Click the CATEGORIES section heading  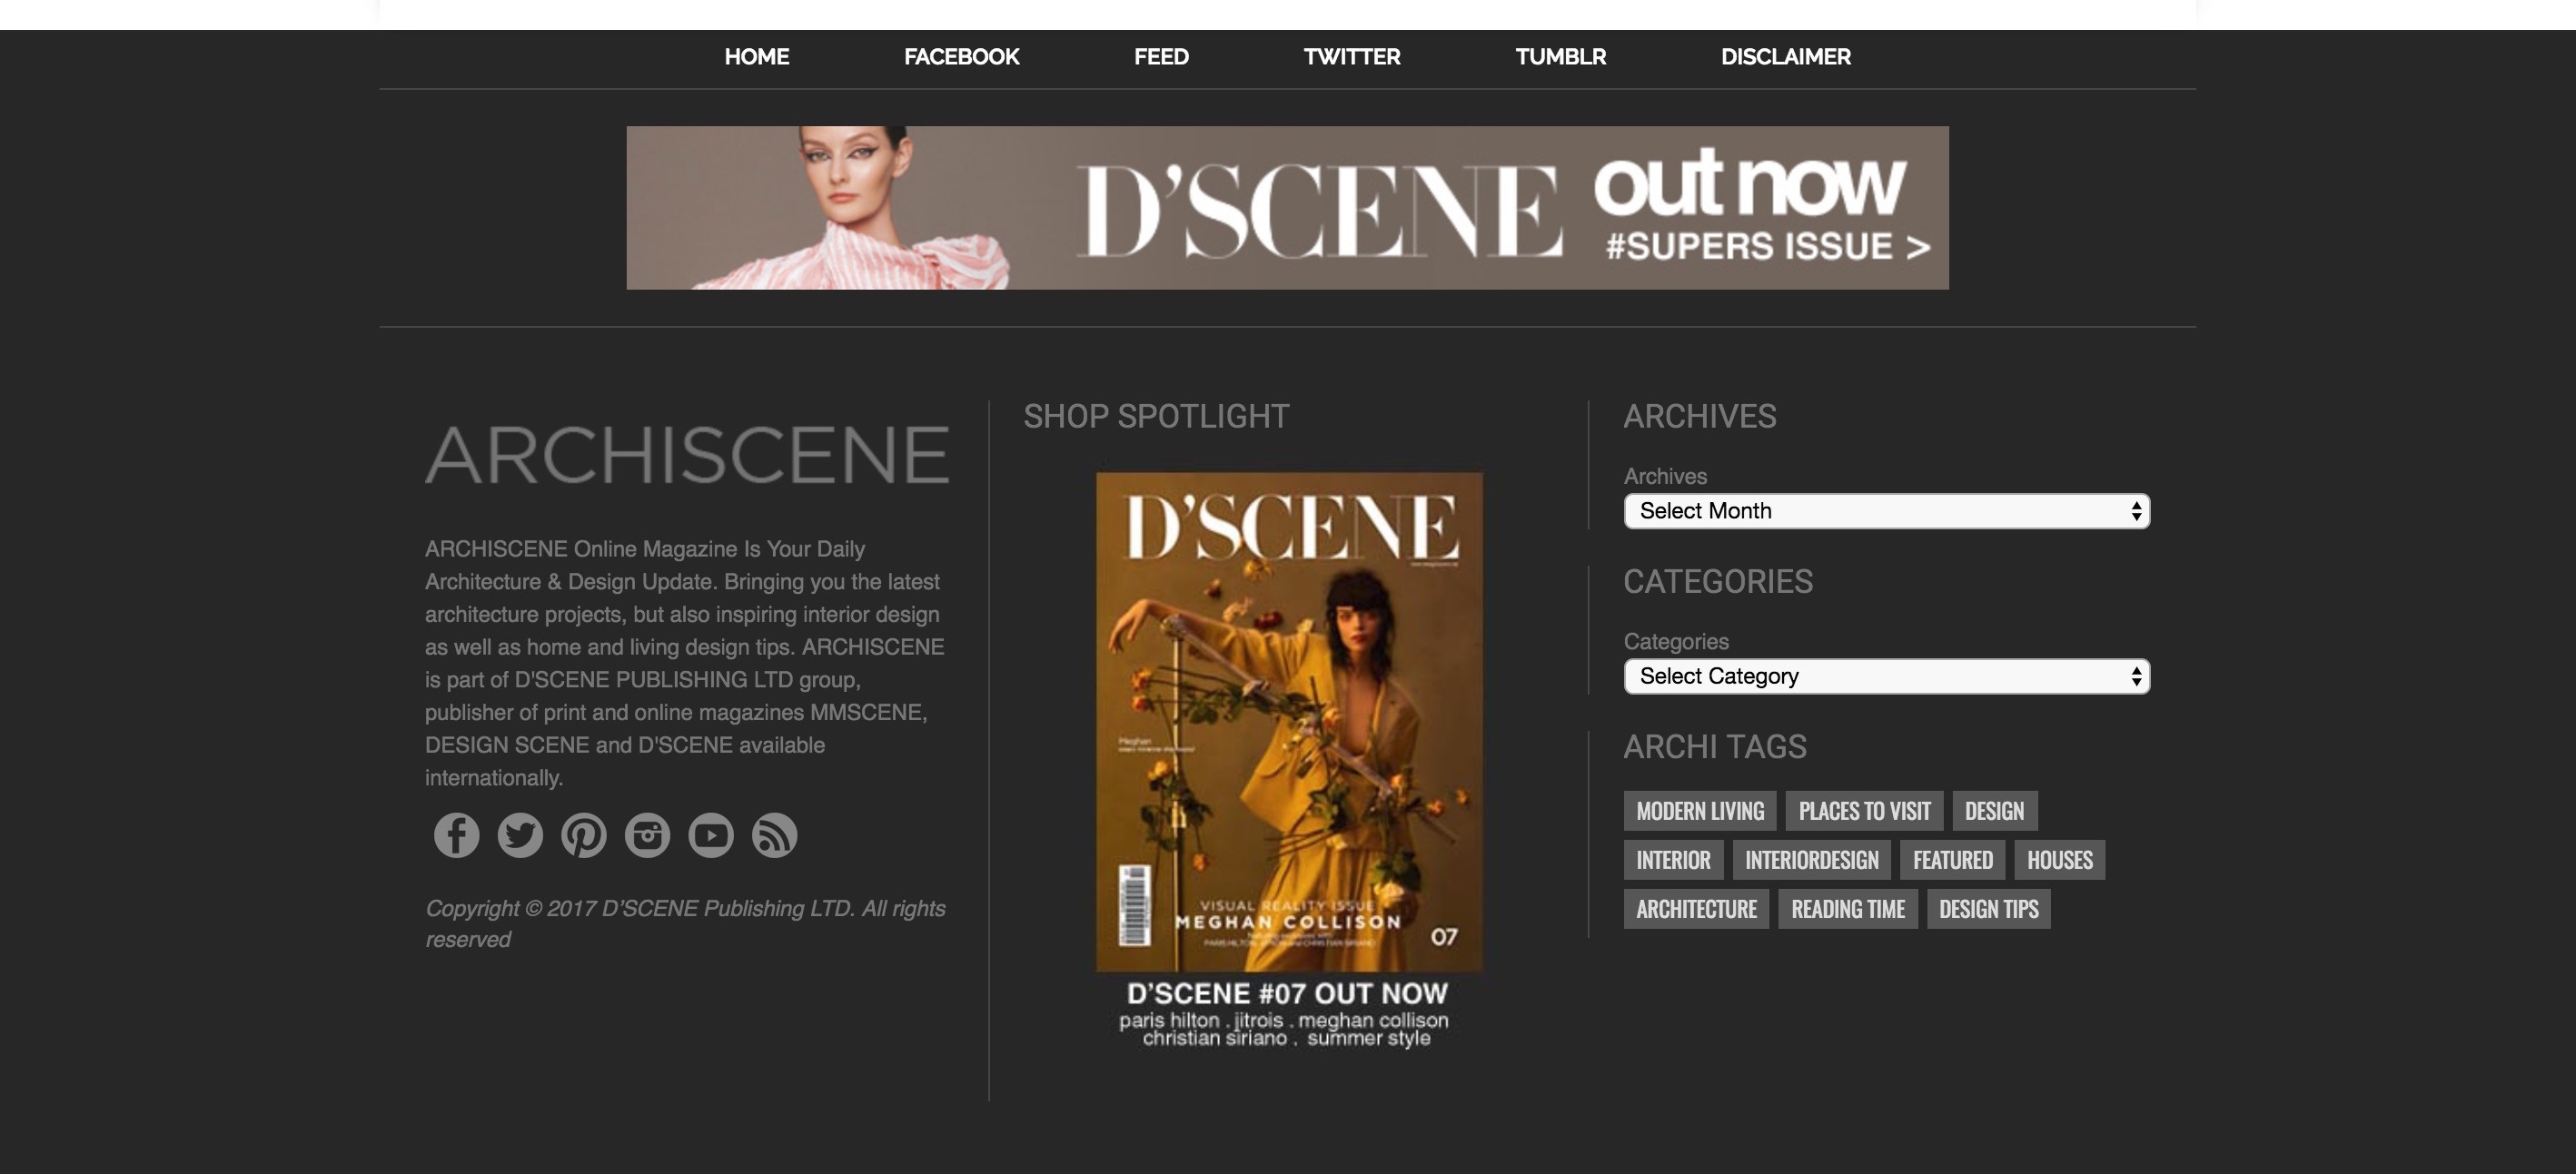(x=1718, y=581)
